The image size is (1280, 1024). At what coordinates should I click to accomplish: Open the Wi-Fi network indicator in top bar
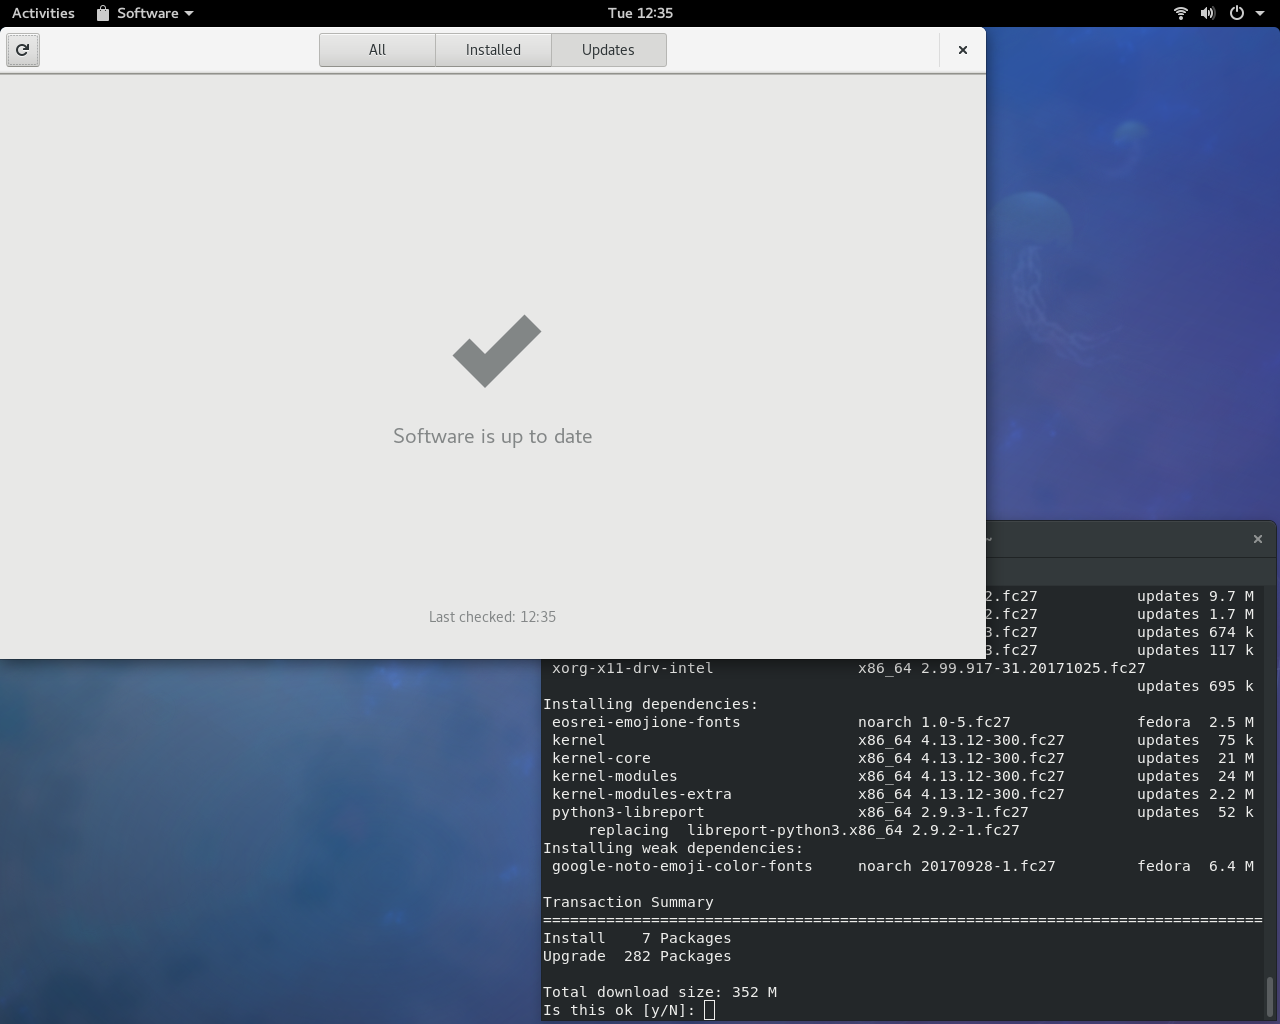1180,13
